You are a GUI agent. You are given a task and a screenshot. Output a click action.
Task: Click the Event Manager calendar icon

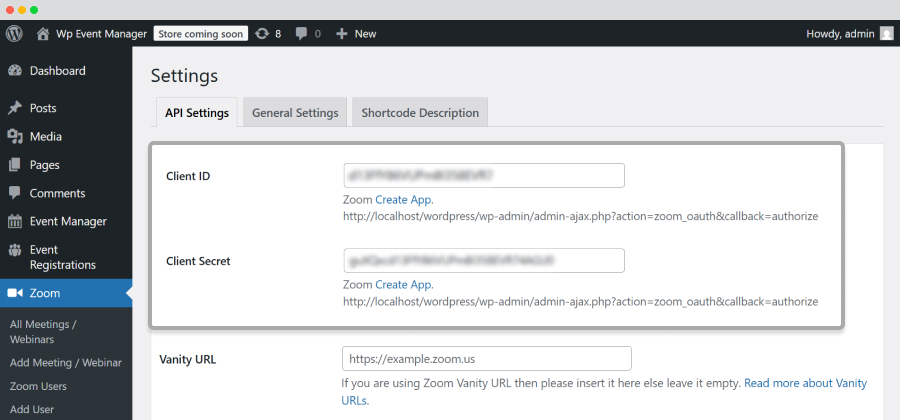click(15, 221)
